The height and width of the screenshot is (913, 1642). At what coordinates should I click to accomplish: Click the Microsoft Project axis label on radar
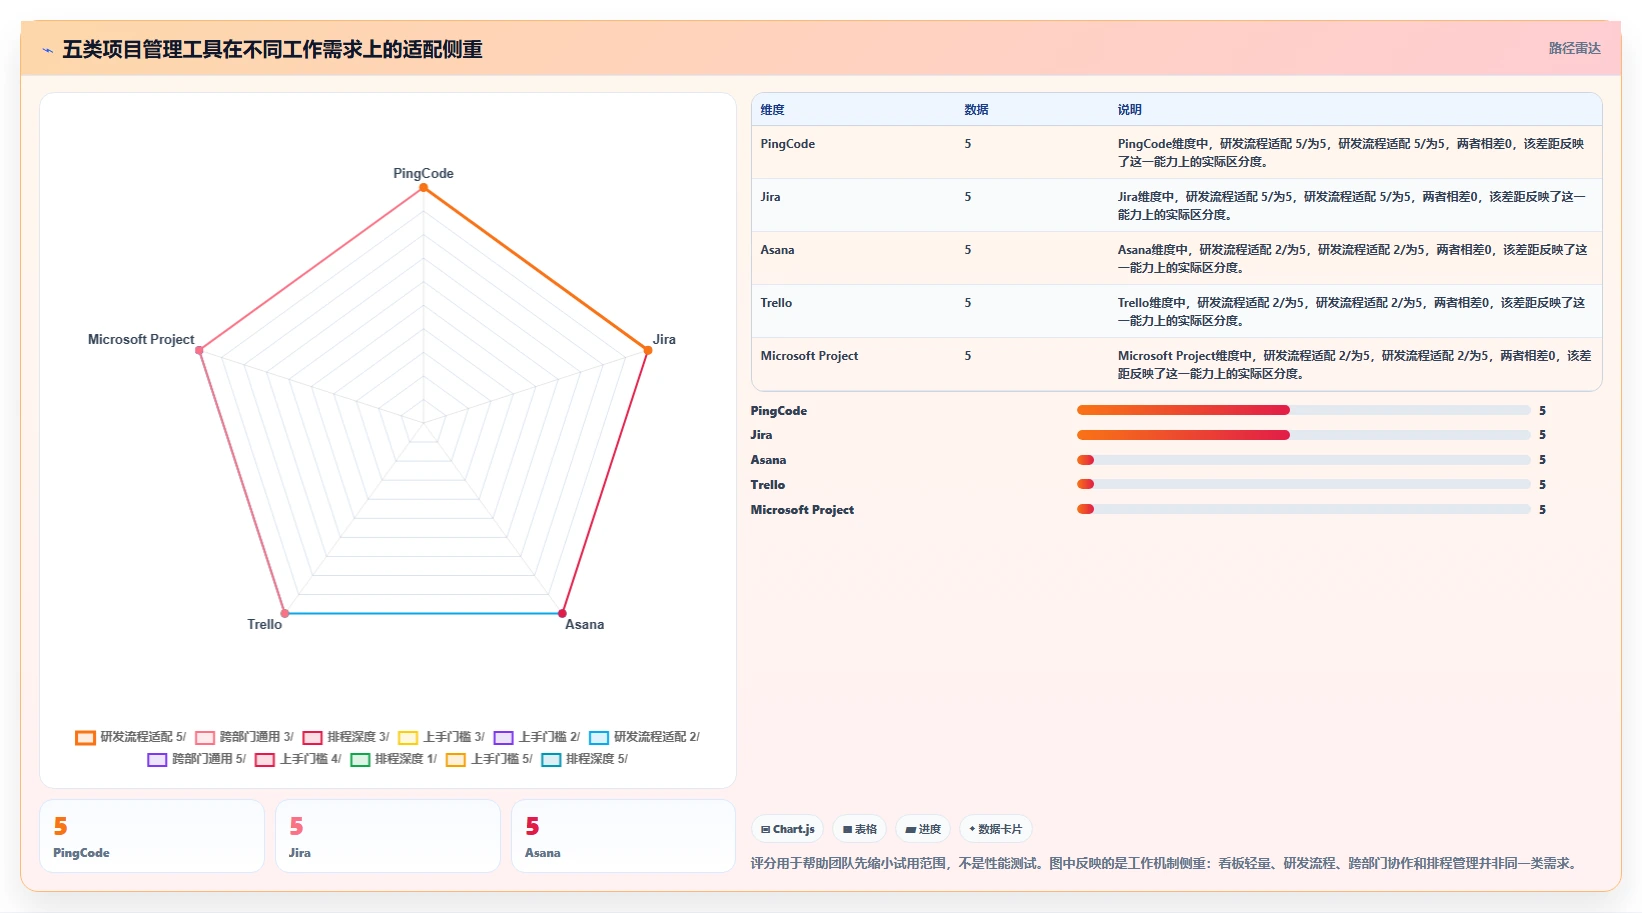[141, 339]
